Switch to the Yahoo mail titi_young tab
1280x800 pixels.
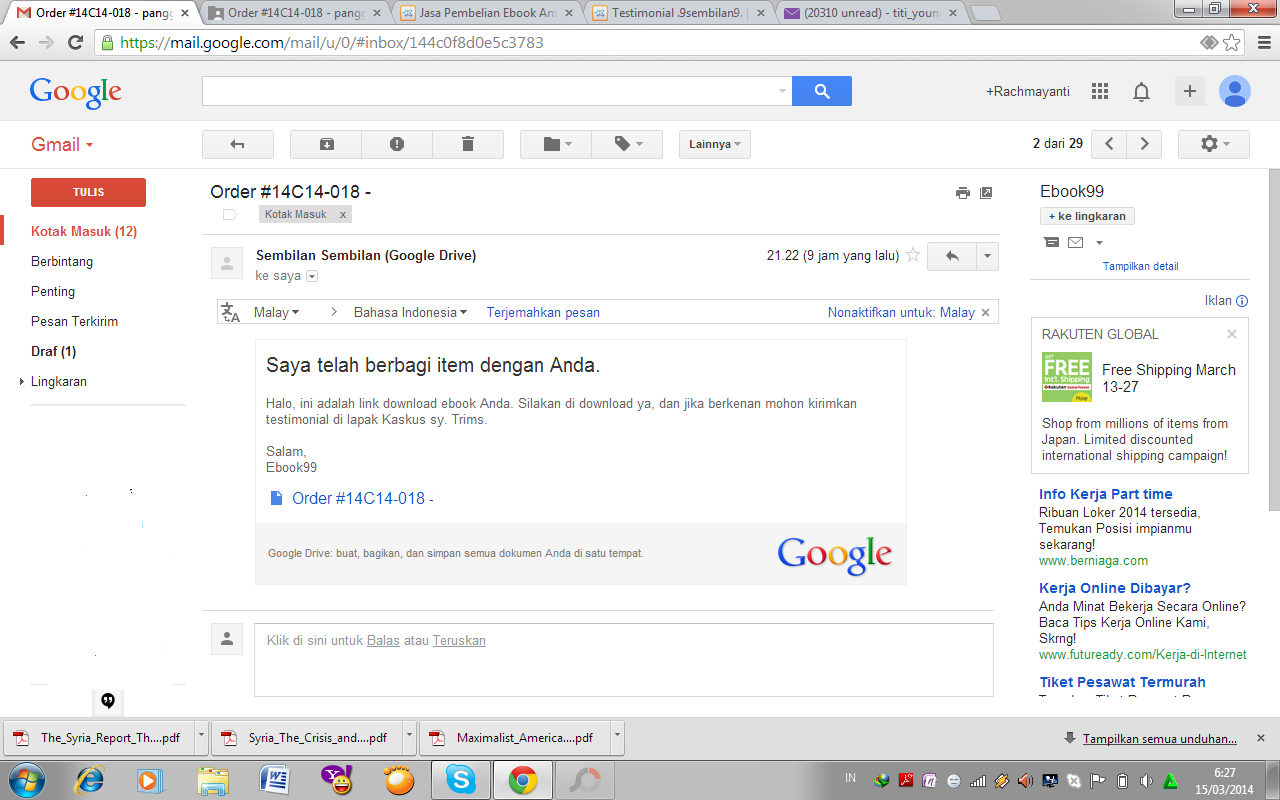tap(870, 13)
